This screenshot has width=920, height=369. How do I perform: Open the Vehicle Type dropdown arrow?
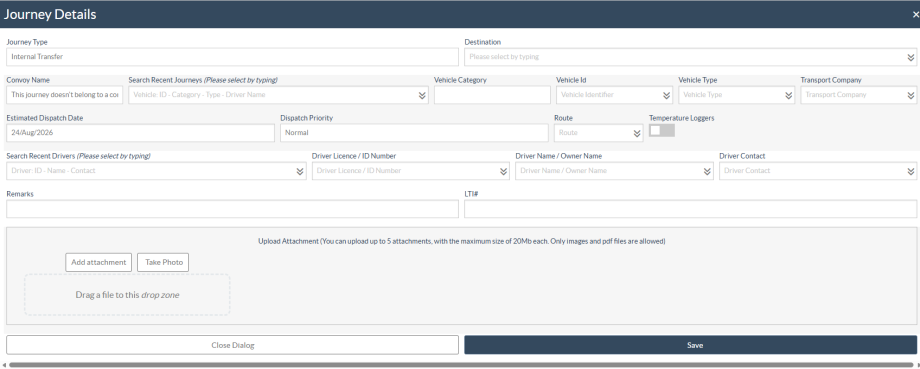click(x=789, y=95)
